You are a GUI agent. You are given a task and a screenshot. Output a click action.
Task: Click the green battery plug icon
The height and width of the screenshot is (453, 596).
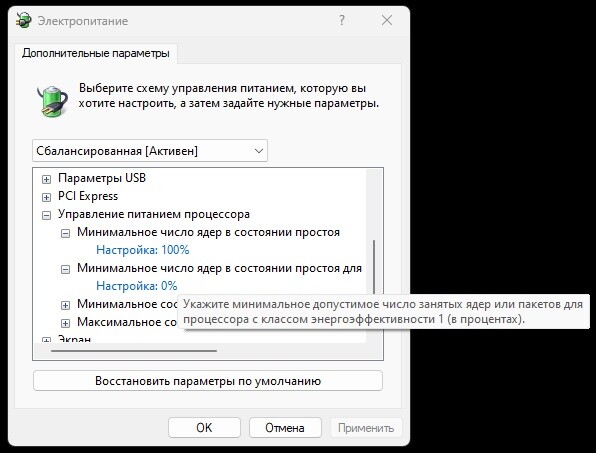pyautogui.click(x=52, y=100)
